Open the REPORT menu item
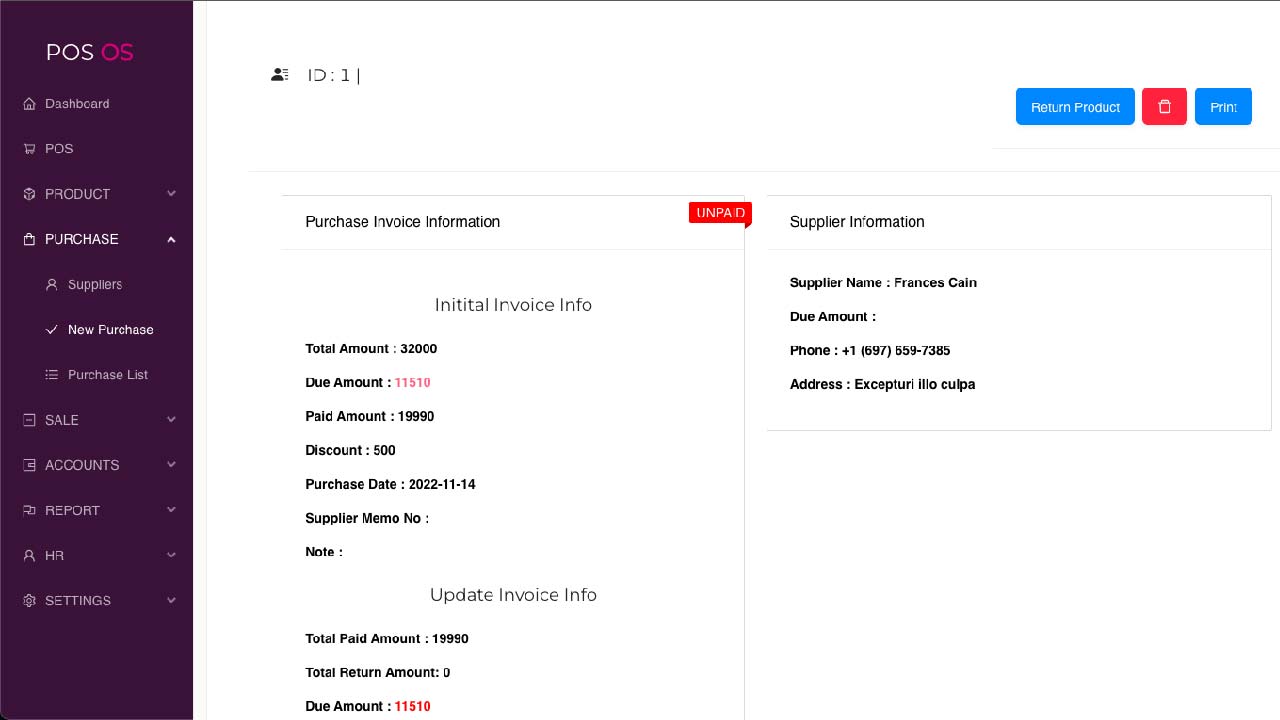 [x=72, y=510]
